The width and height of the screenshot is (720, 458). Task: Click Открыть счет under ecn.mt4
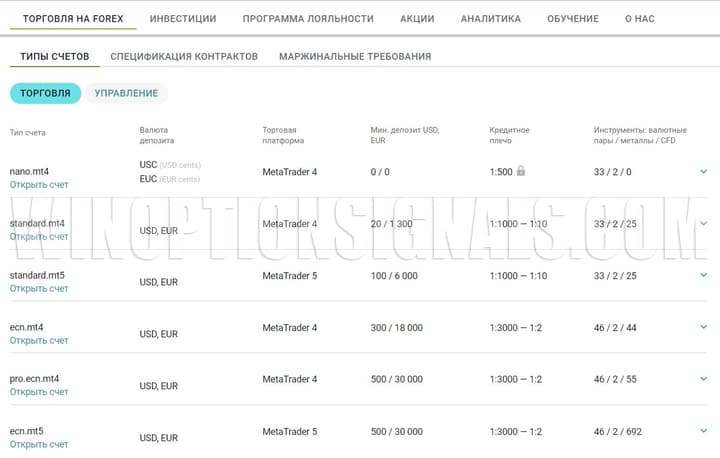click(x=39, y=341)
